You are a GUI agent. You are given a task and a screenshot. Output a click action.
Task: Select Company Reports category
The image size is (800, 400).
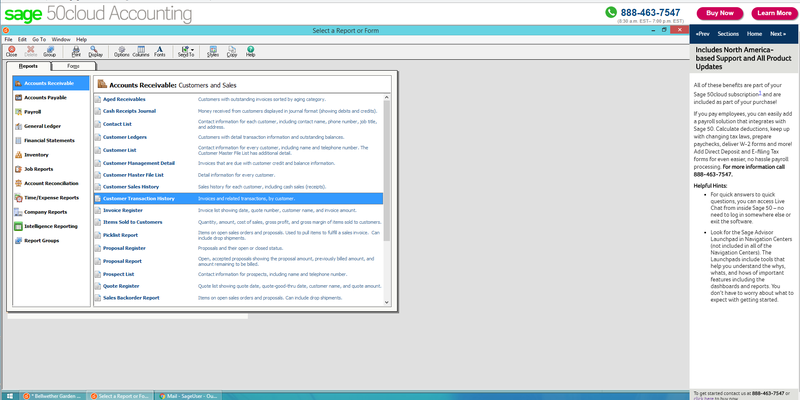[x=51, y=212]
